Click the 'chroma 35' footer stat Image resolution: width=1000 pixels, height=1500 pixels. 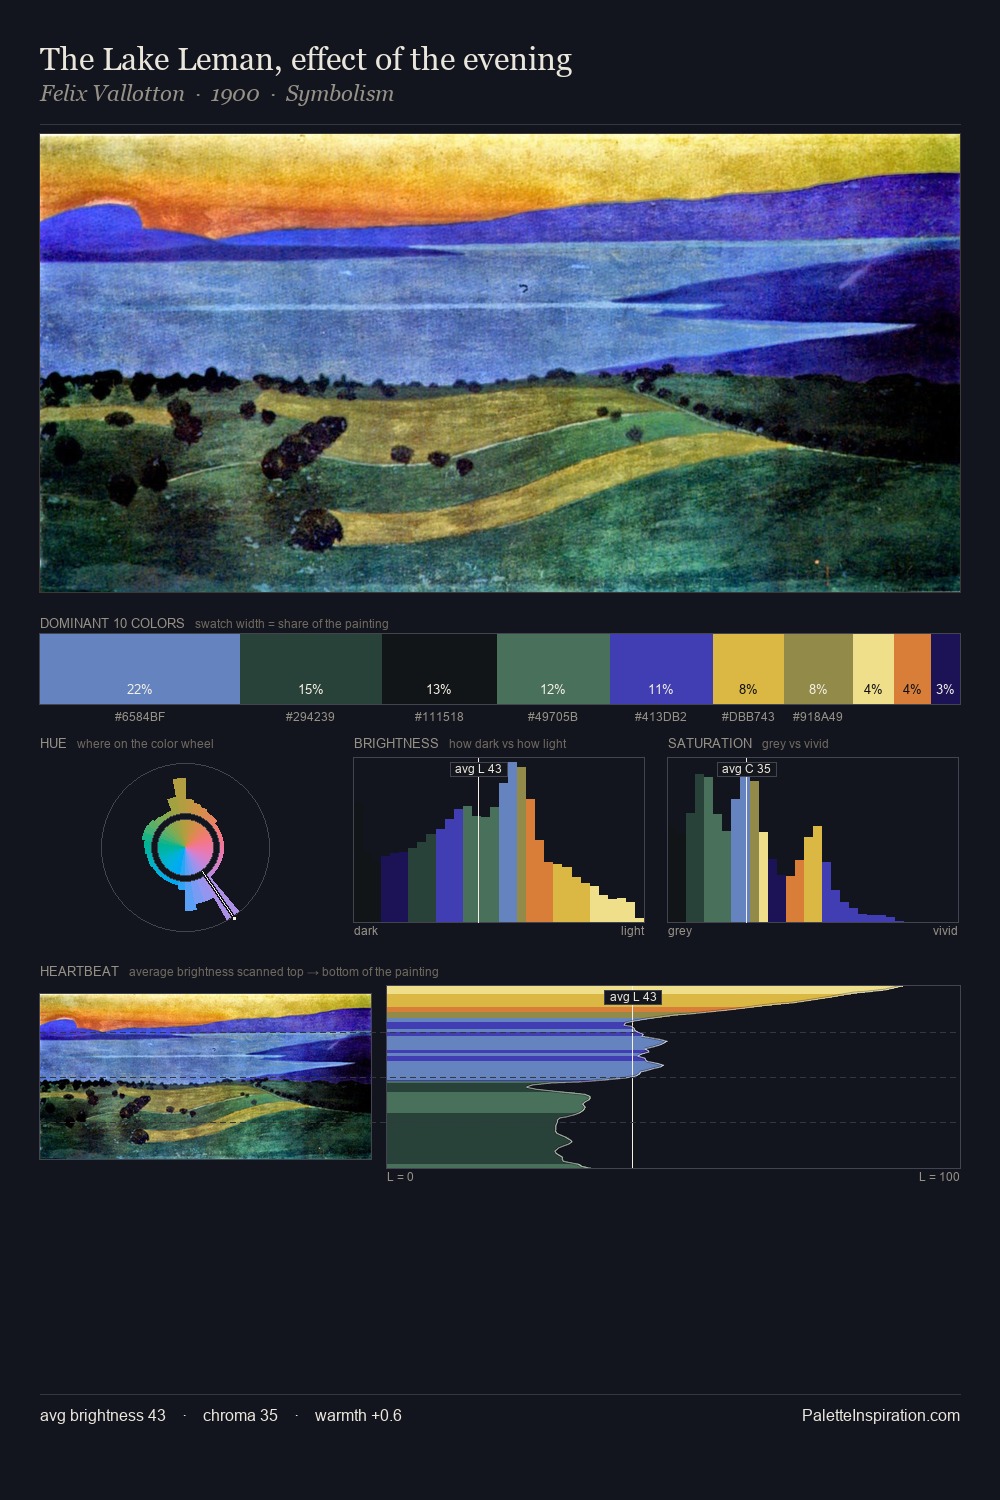coord(240,1415)
